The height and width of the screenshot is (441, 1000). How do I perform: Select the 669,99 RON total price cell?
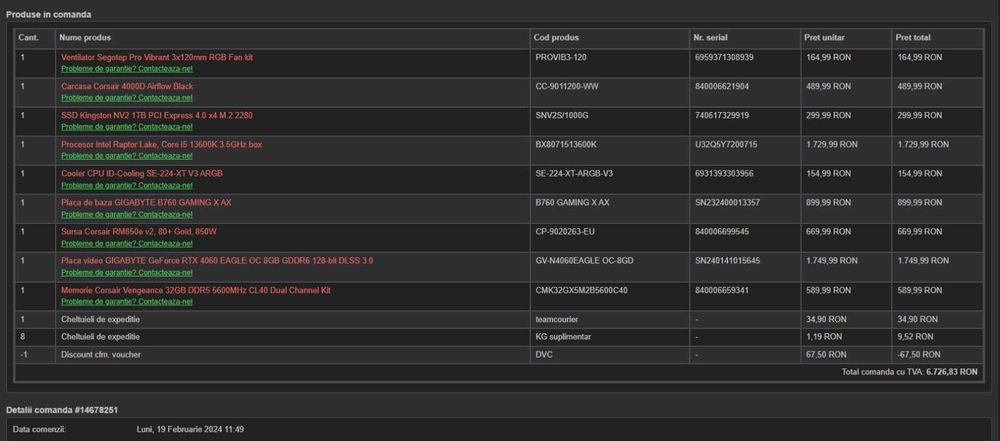pos(920,232)
